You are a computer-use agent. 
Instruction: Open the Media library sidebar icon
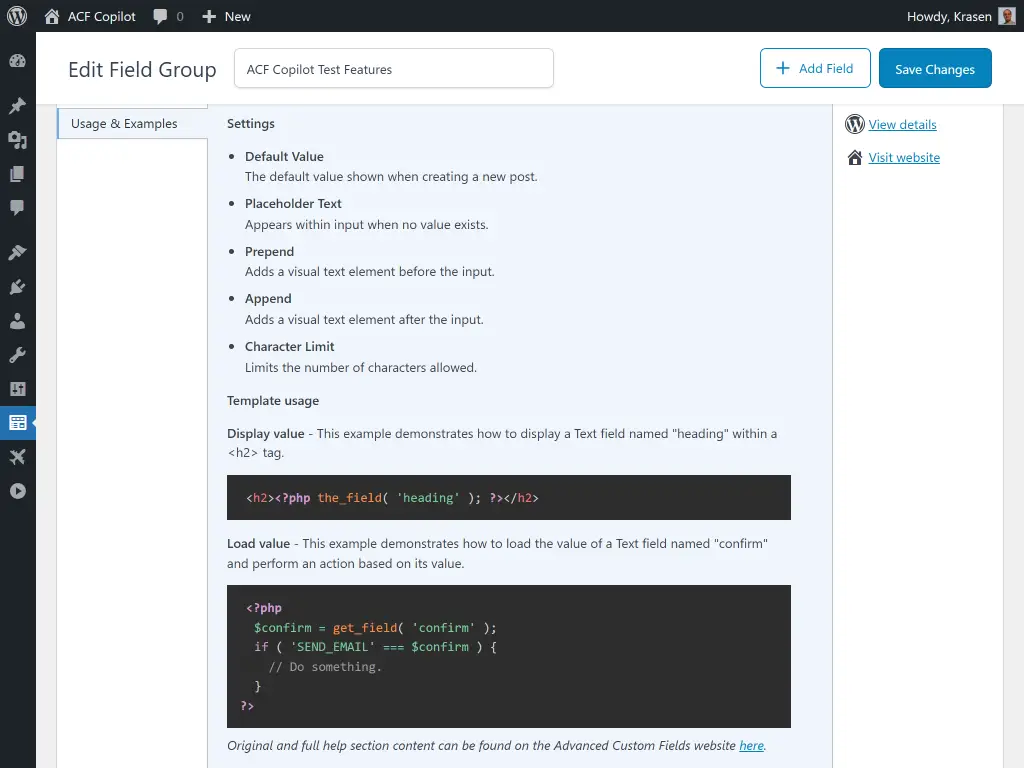click(18, 140)
